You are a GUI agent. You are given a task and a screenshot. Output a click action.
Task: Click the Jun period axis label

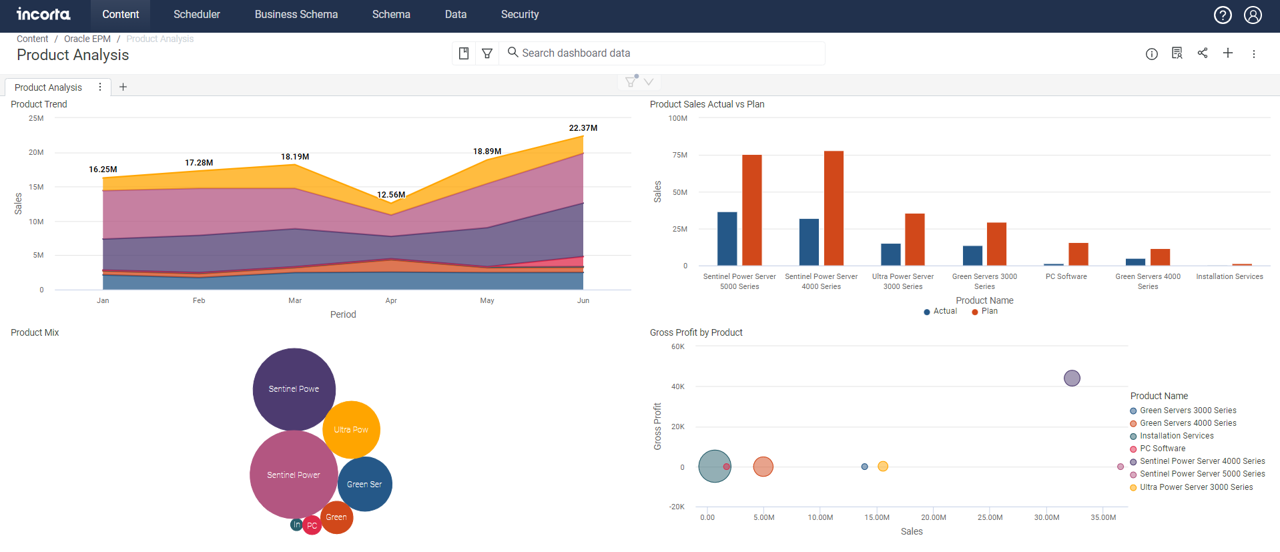[583, 300]
